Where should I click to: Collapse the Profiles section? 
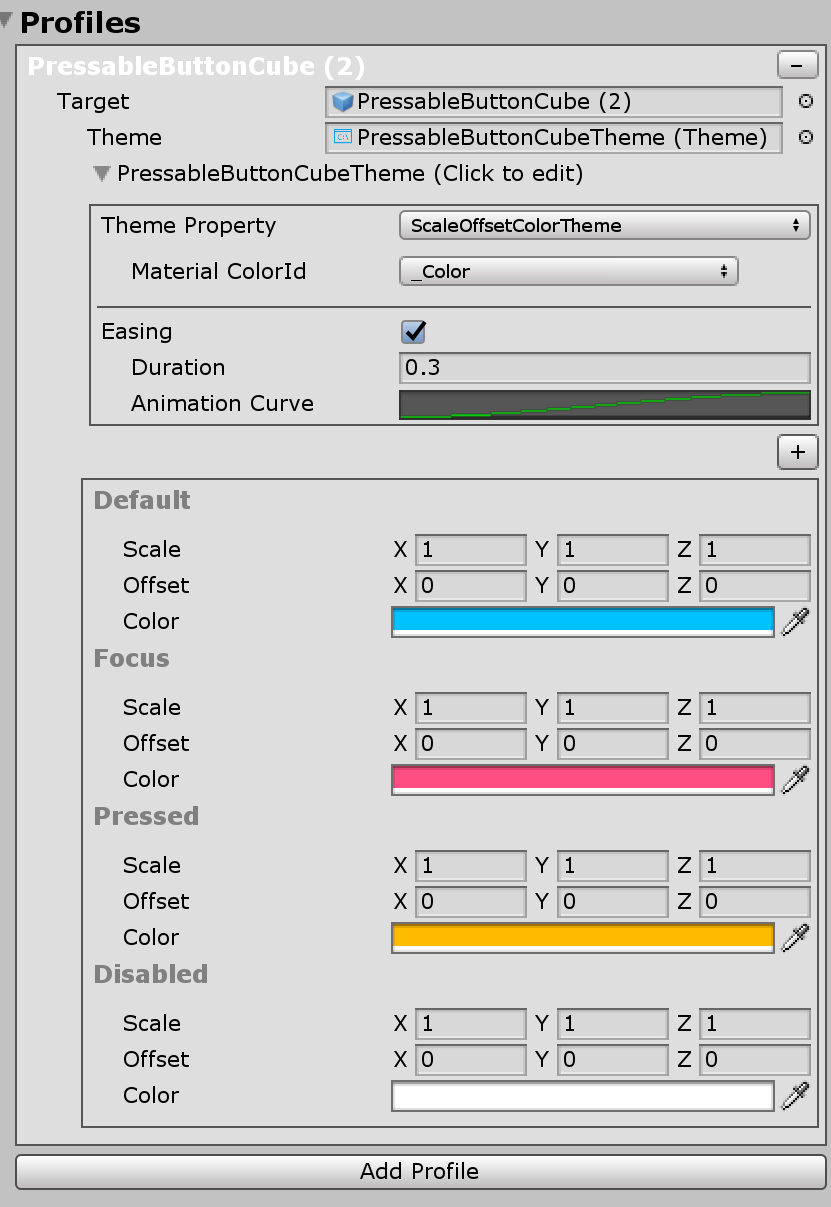[8, 21]
